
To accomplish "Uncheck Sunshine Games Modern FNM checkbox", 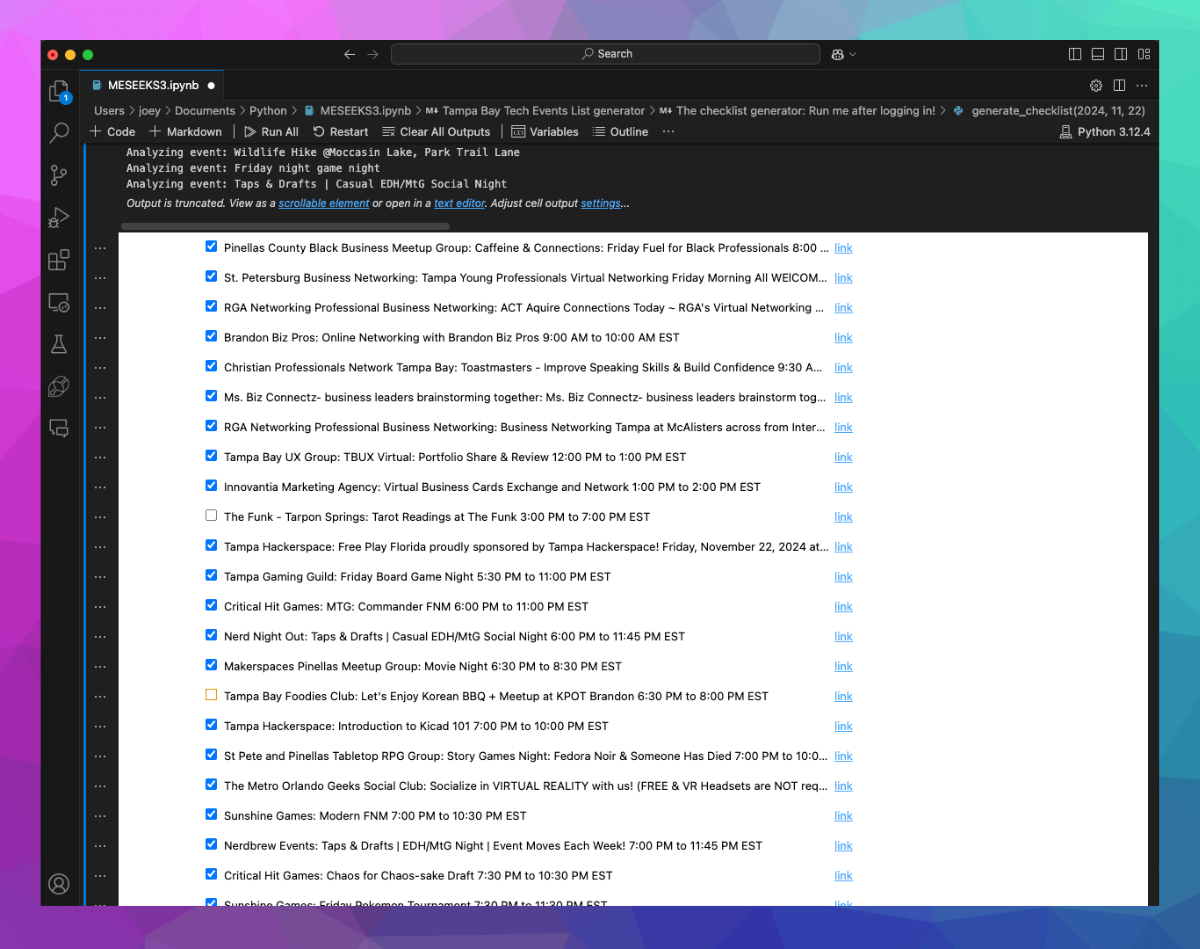I will coord(211,814).
